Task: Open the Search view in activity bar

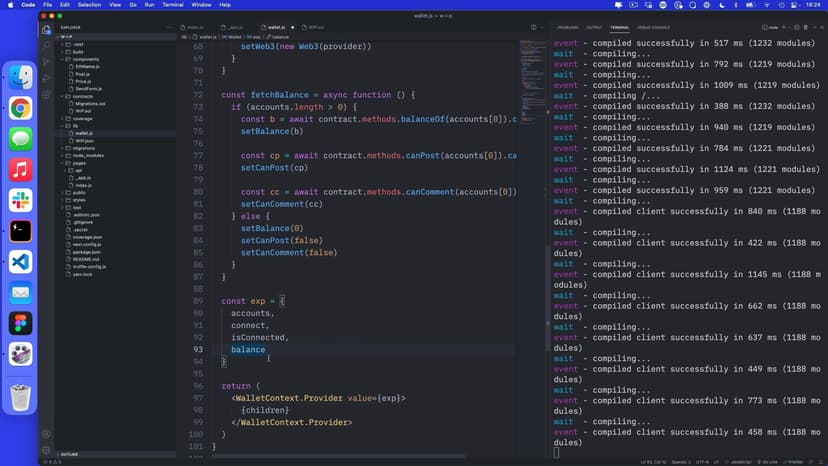Action: tap(46, 46)
